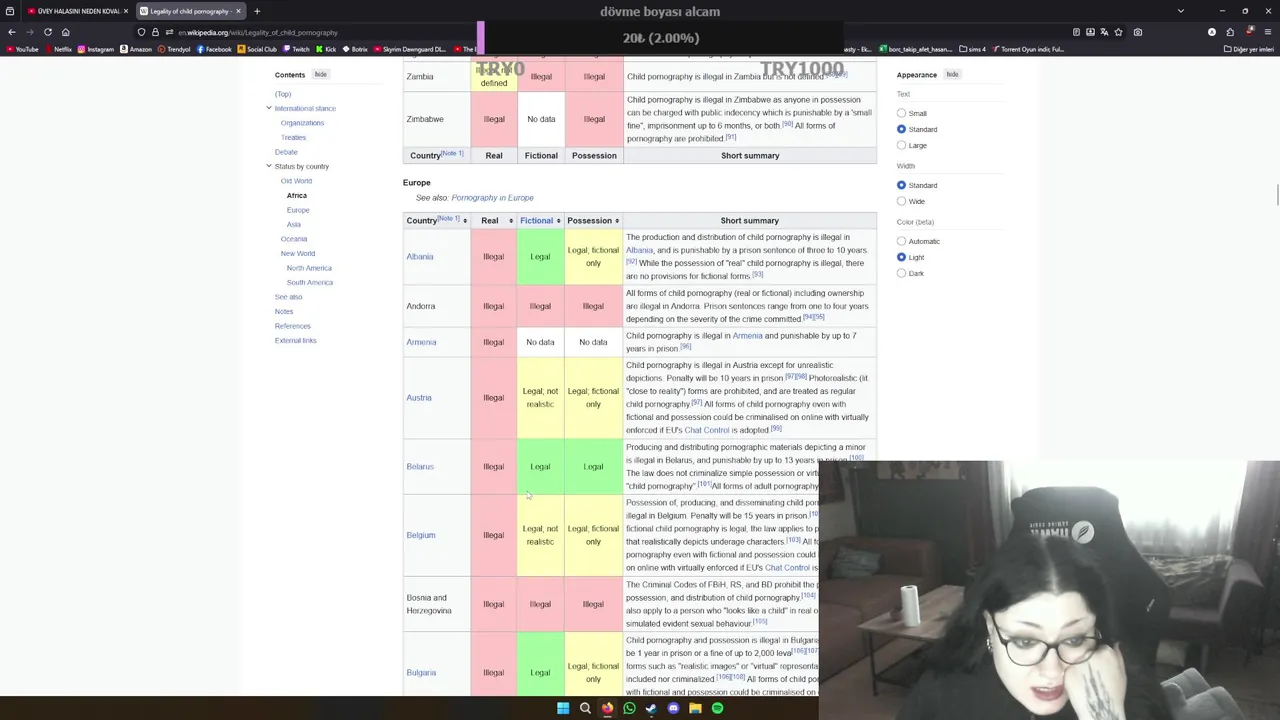
Task: Open the browser home page icon
Action: 65,32
